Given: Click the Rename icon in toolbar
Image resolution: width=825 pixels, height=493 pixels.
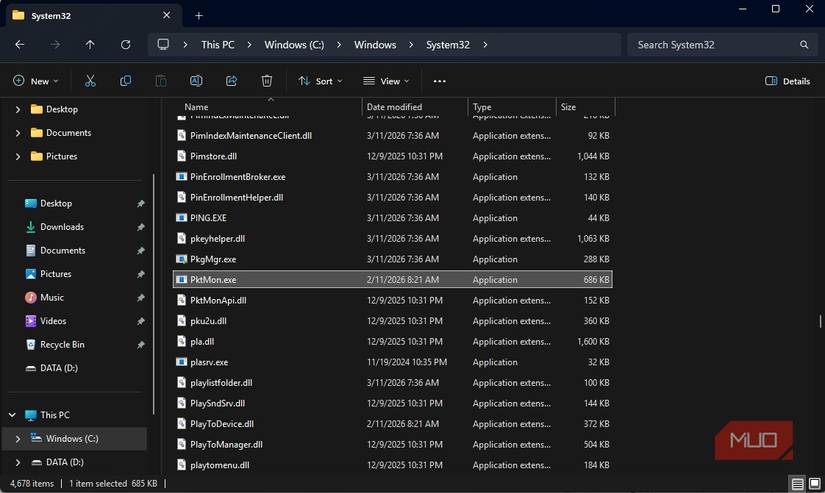Looking at the screenshot, I should coord(196,81).
